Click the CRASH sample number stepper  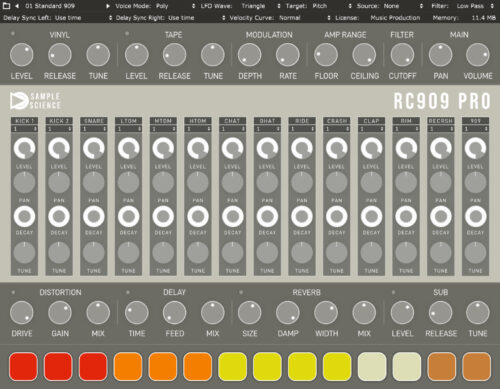tap(337, 129)
